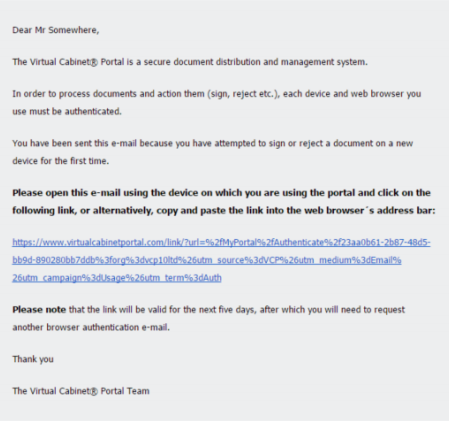This screenshot has width=449, height=421.
Task: Click the bold words Please note
Action: pos(39,309)
